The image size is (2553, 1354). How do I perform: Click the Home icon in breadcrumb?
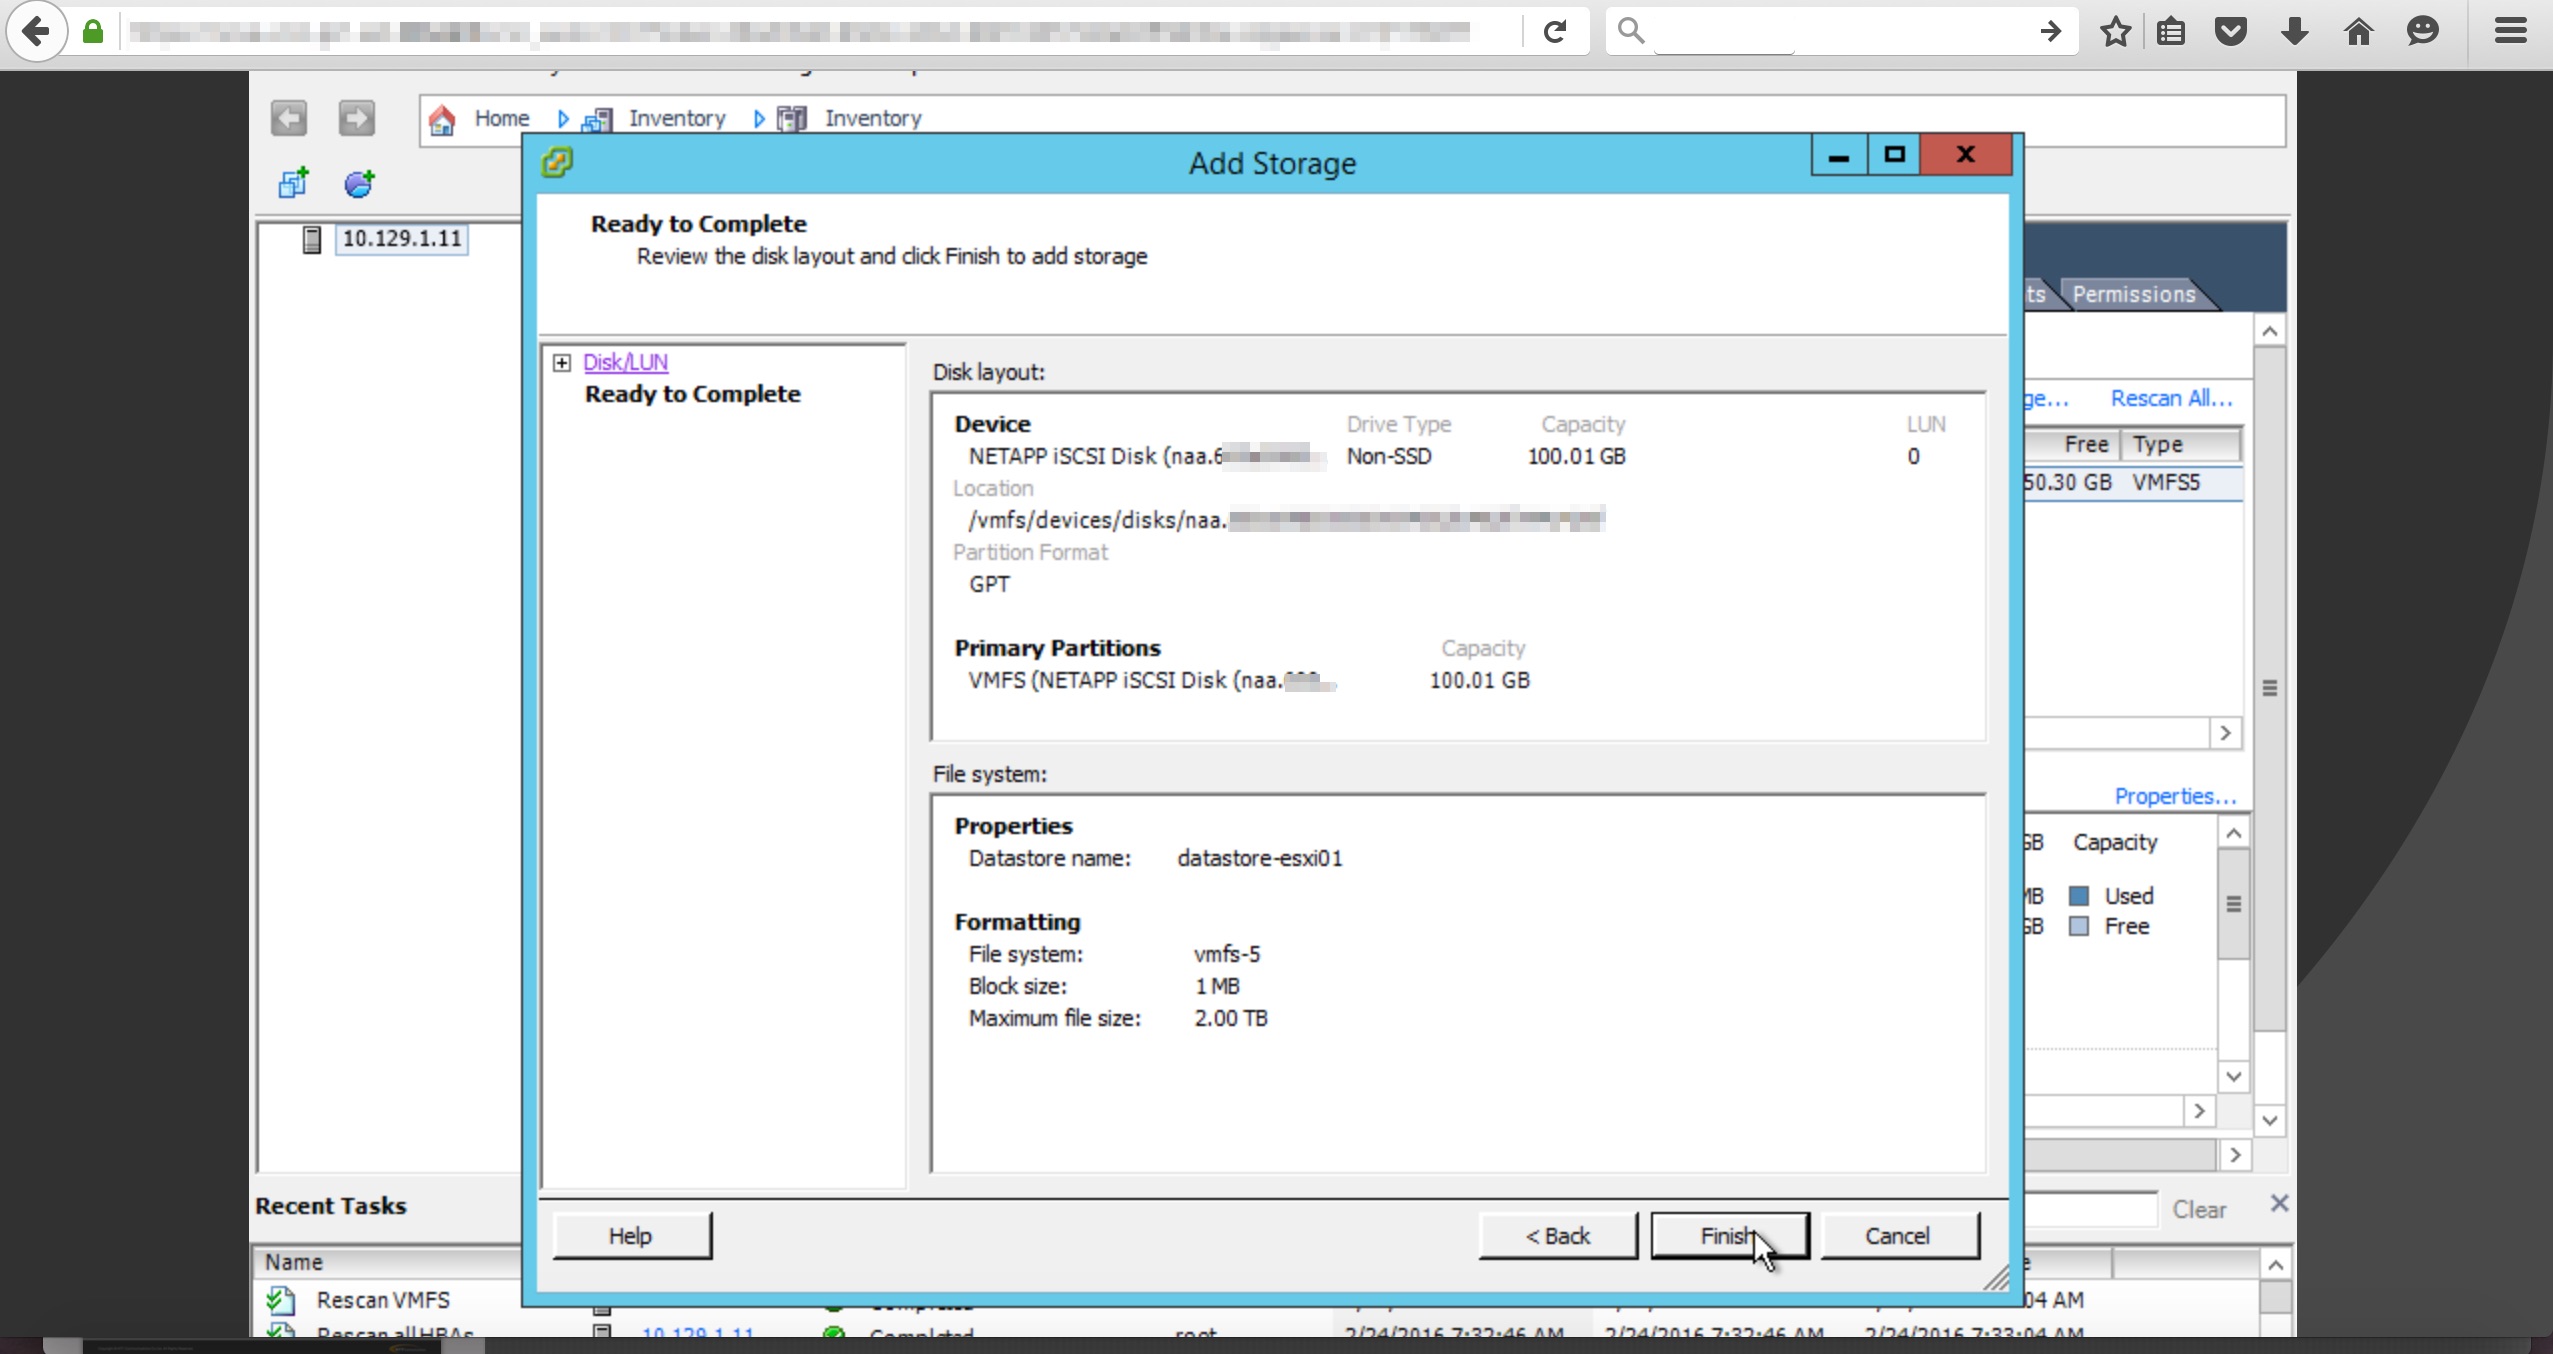tap(442, 120)
